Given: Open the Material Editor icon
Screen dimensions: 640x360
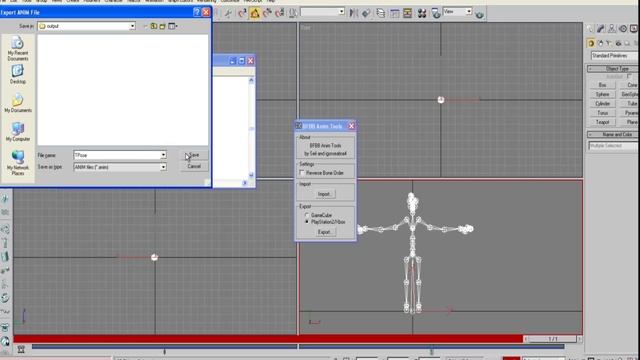Looking at the screenshot, I should pyautogui.click(x=422, y=13).
